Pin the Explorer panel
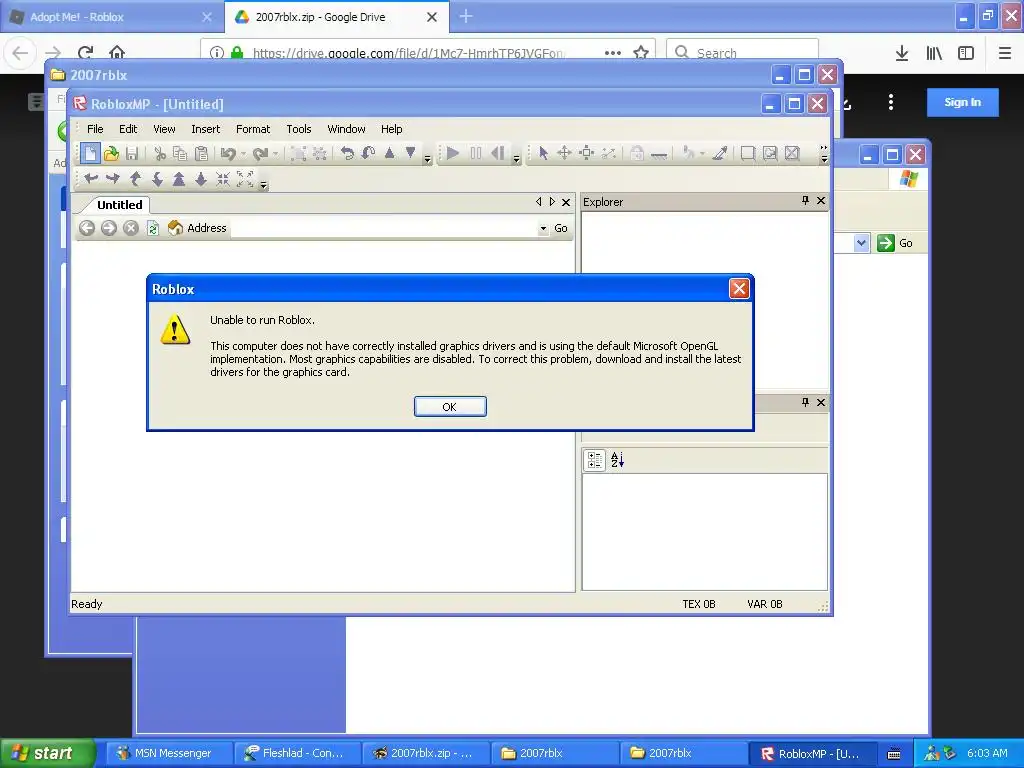 point(805,200)
